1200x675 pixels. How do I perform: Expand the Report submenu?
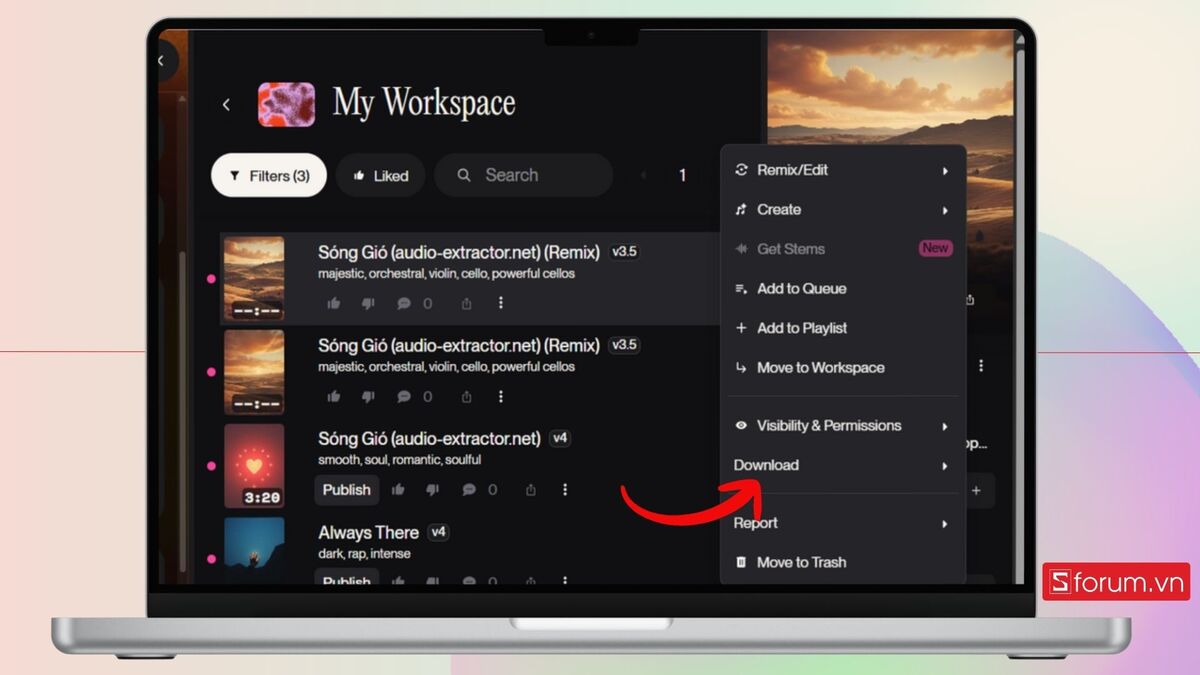(842, 523)
